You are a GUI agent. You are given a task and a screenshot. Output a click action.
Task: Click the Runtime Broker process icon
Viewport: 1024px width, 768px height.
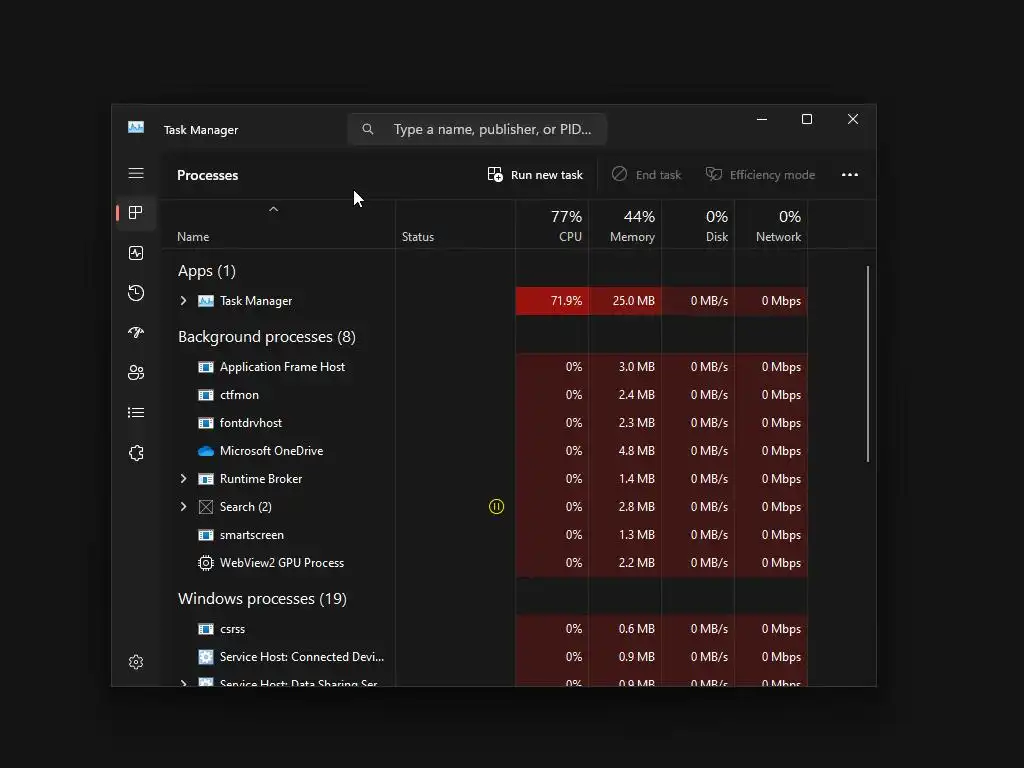pyautogui.click(x=206, y=479)
